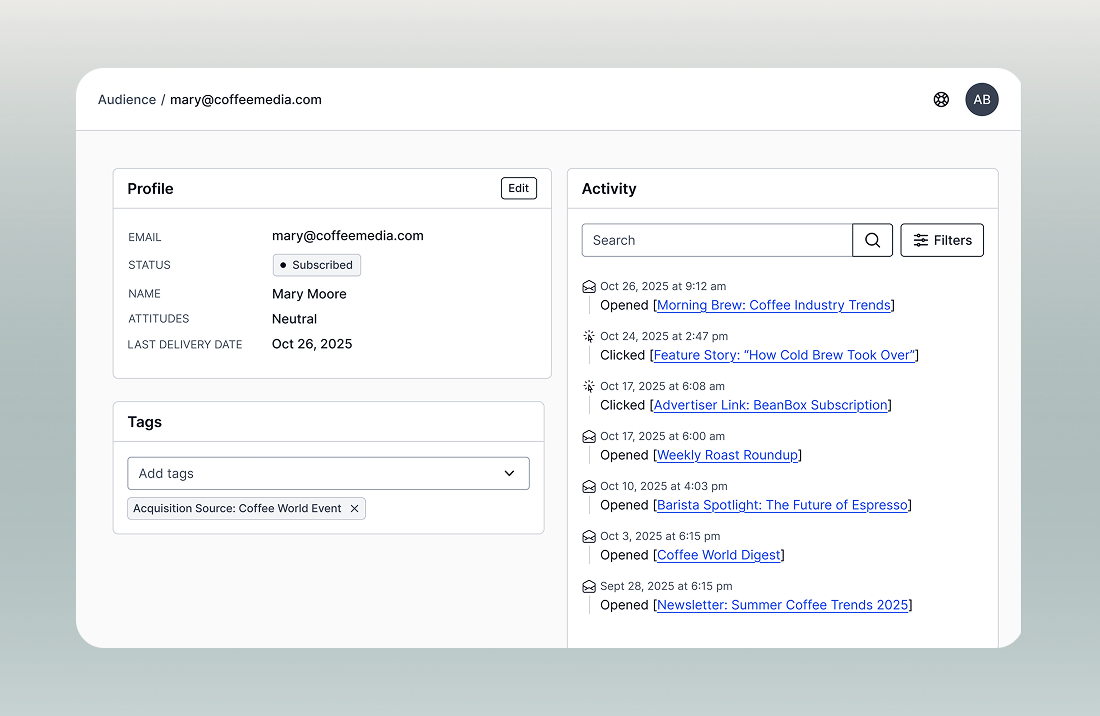Click the AB account avatar
The height and width of the screenshot is (716, 1100).
tap(981, 99)
